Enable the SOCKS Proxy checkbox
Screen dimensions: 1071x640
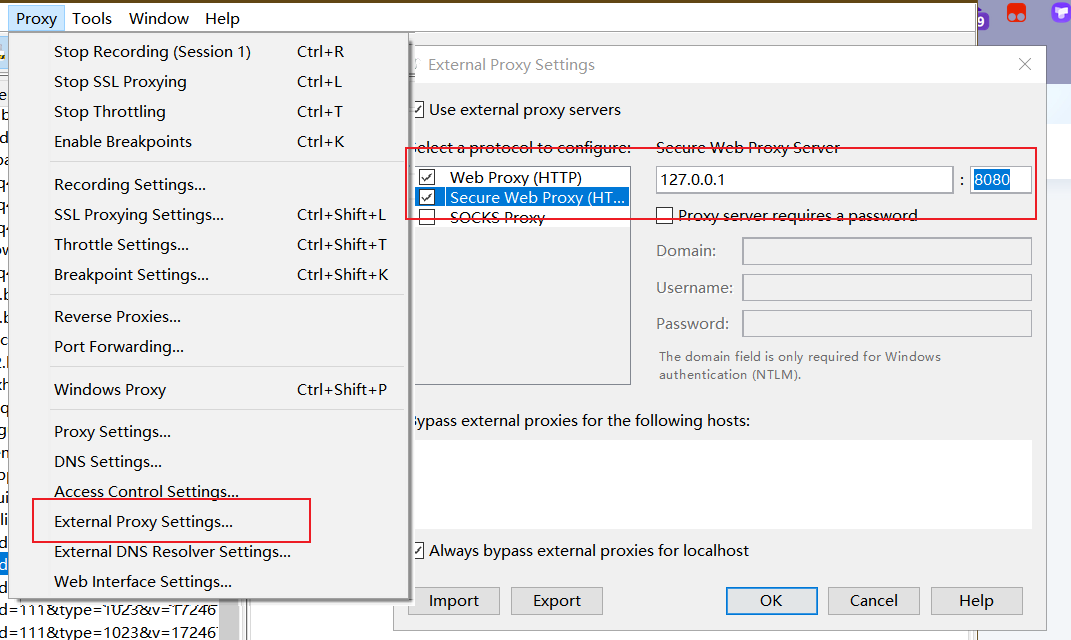click(427, 217)
